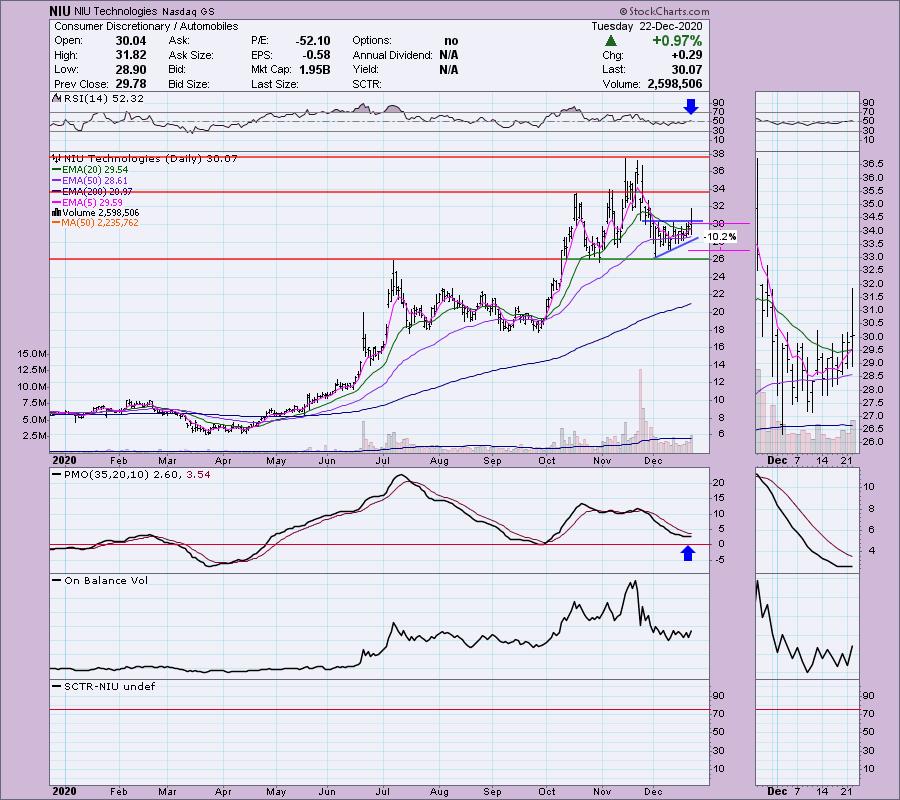Click the percentage change +0.97%
900x800 pixels.
[x=677, y=41]
